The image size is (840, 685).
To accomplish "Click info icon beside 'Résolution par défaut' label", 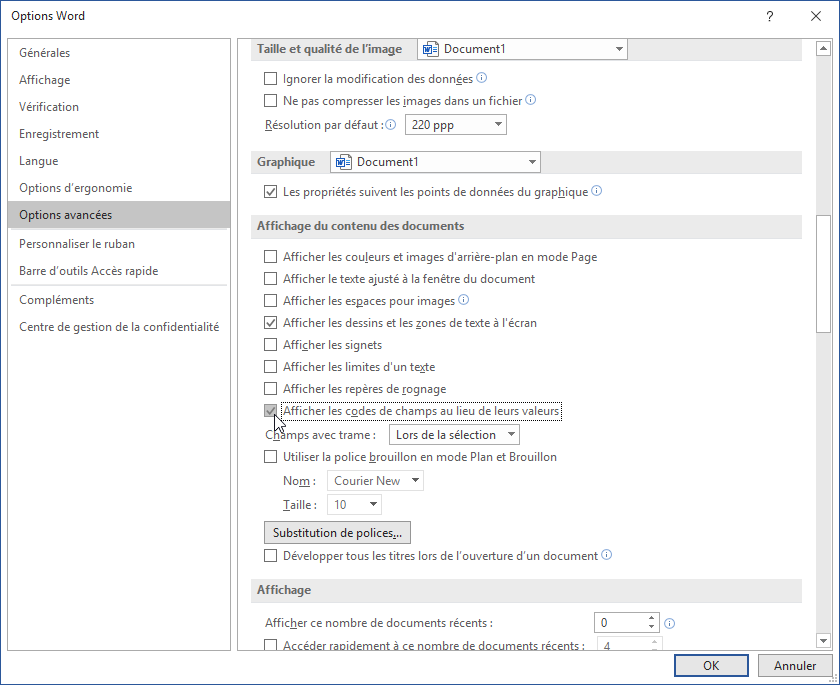I will [x=391, y=125].
